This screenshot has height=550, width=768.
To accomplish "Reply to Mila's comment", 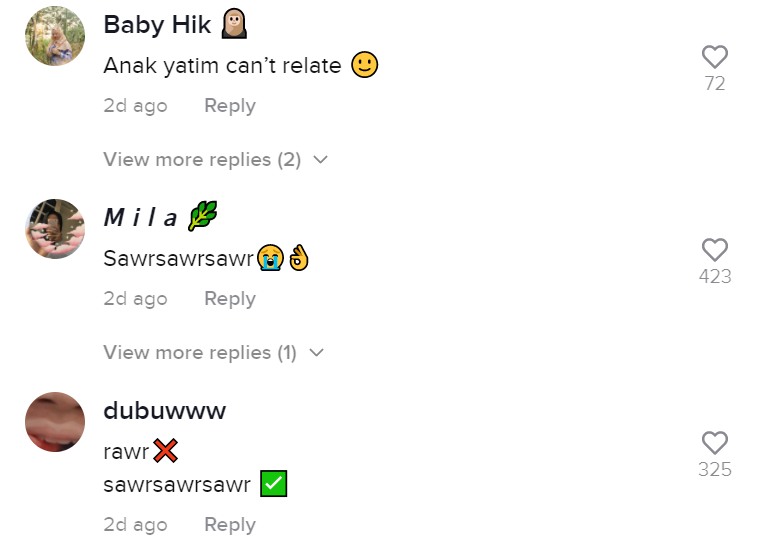I will click(230, 299).
